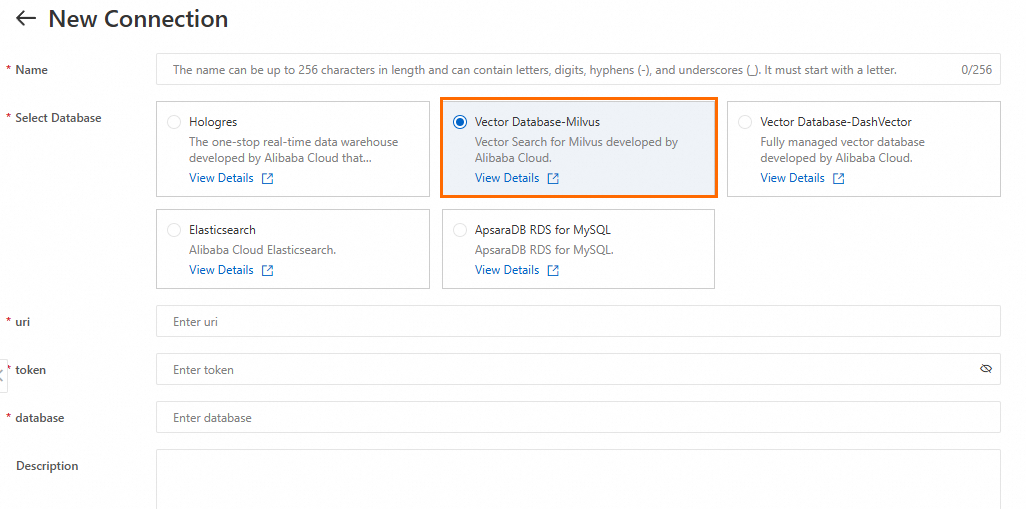Click the back arrow beside New Connection
This screenshot has height=509, width=1026.
(x=26, y=19)
